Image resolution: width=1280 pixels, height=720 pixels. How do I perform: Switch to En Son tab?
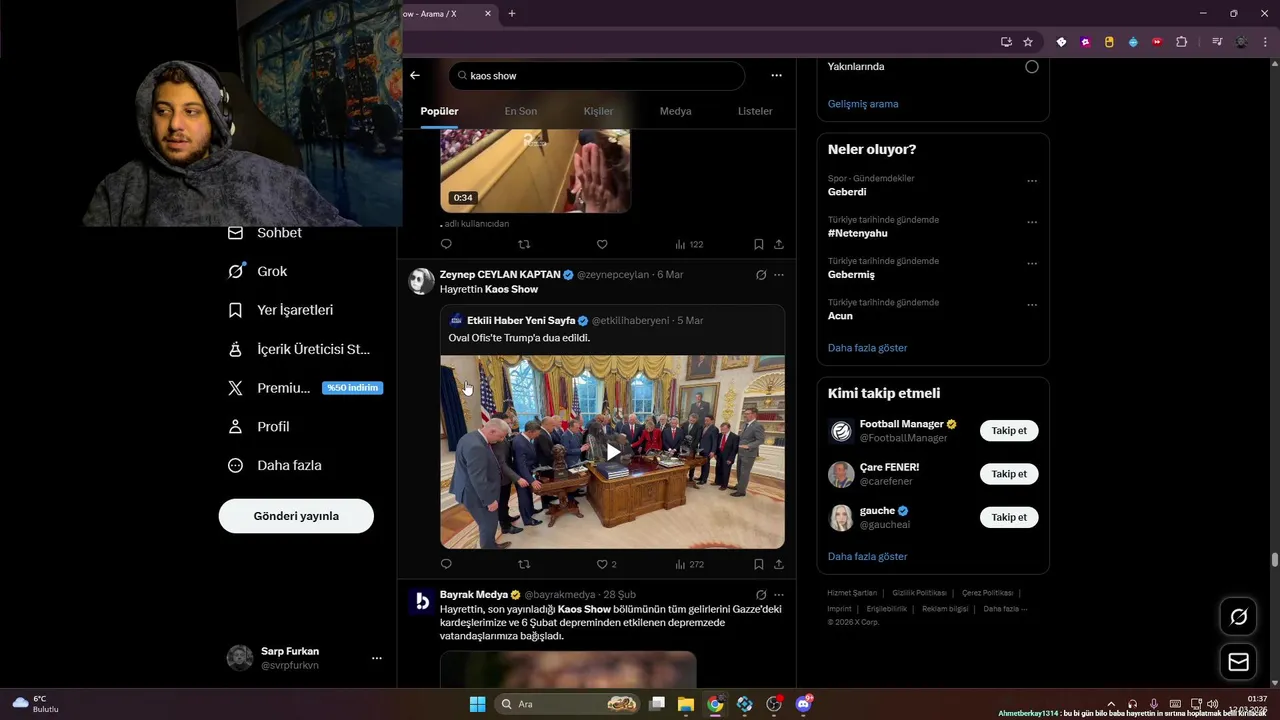(521, 111)
